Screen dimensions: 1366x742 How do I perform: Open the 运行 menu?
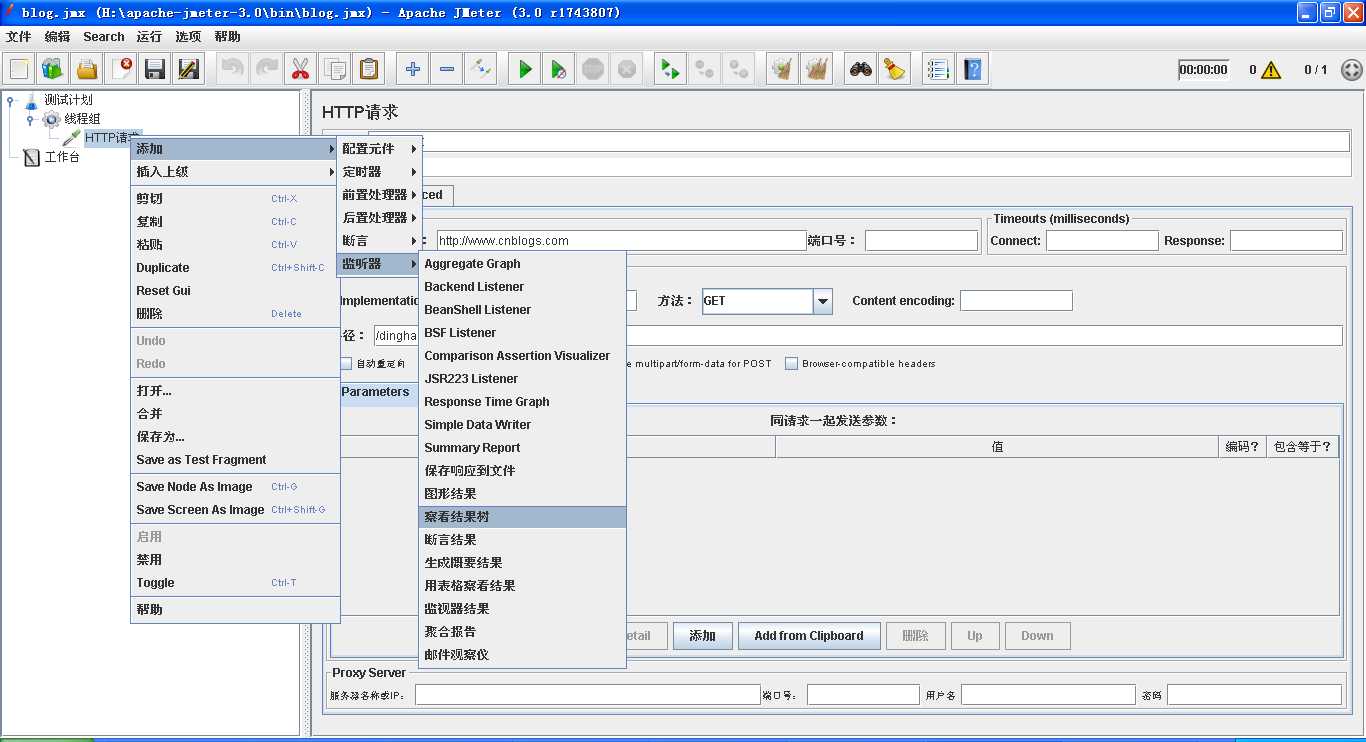pos(149,36)
